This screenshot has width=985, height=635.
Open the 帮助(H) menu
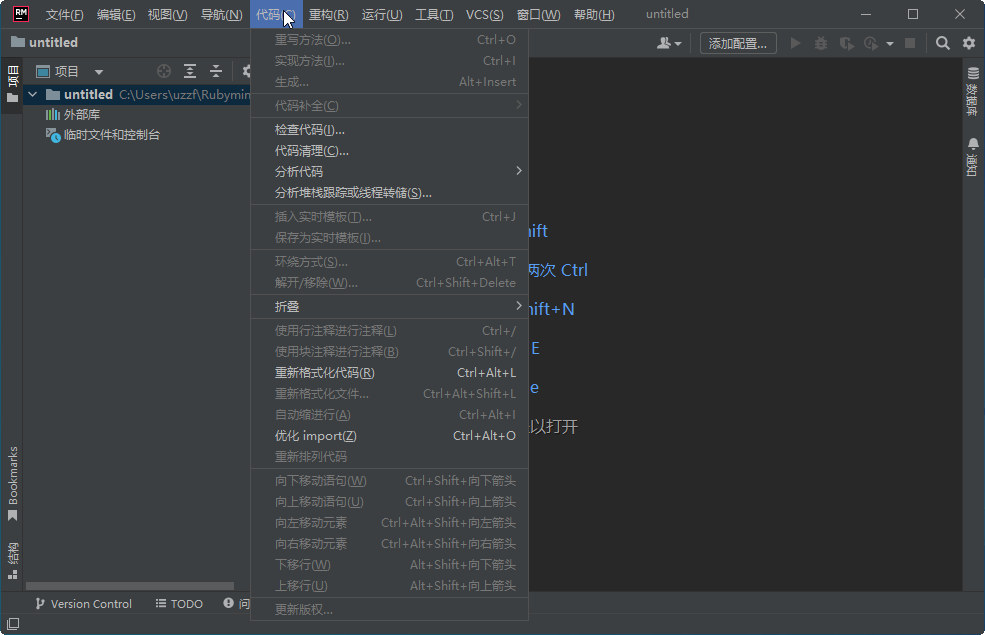[594, 14]
